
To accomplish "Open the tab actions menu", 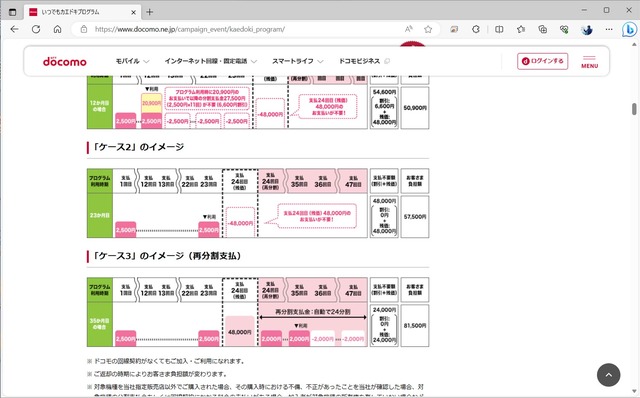I will coord(13,12).
